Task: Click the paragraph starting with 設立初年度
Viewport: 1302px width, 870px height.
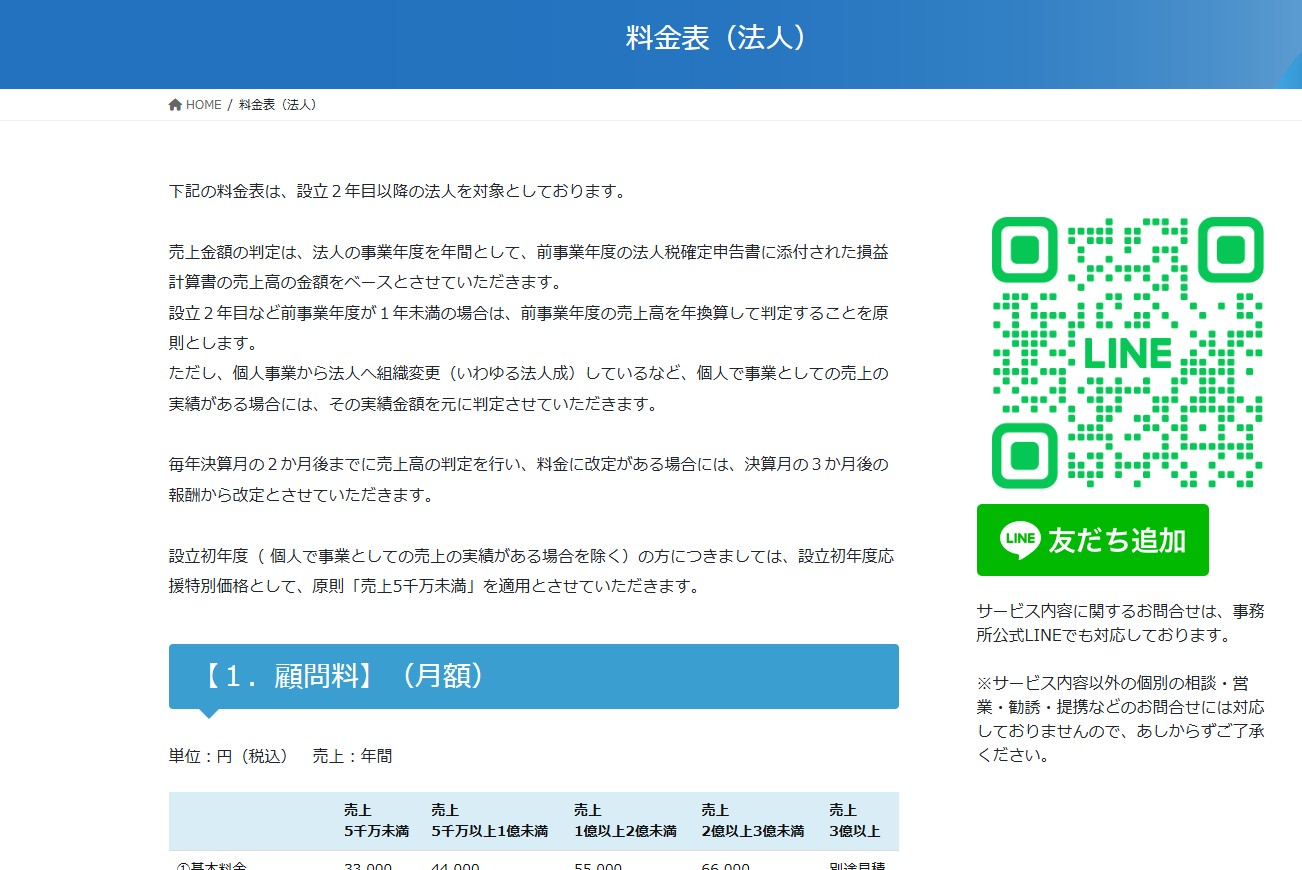Action: 532,570
